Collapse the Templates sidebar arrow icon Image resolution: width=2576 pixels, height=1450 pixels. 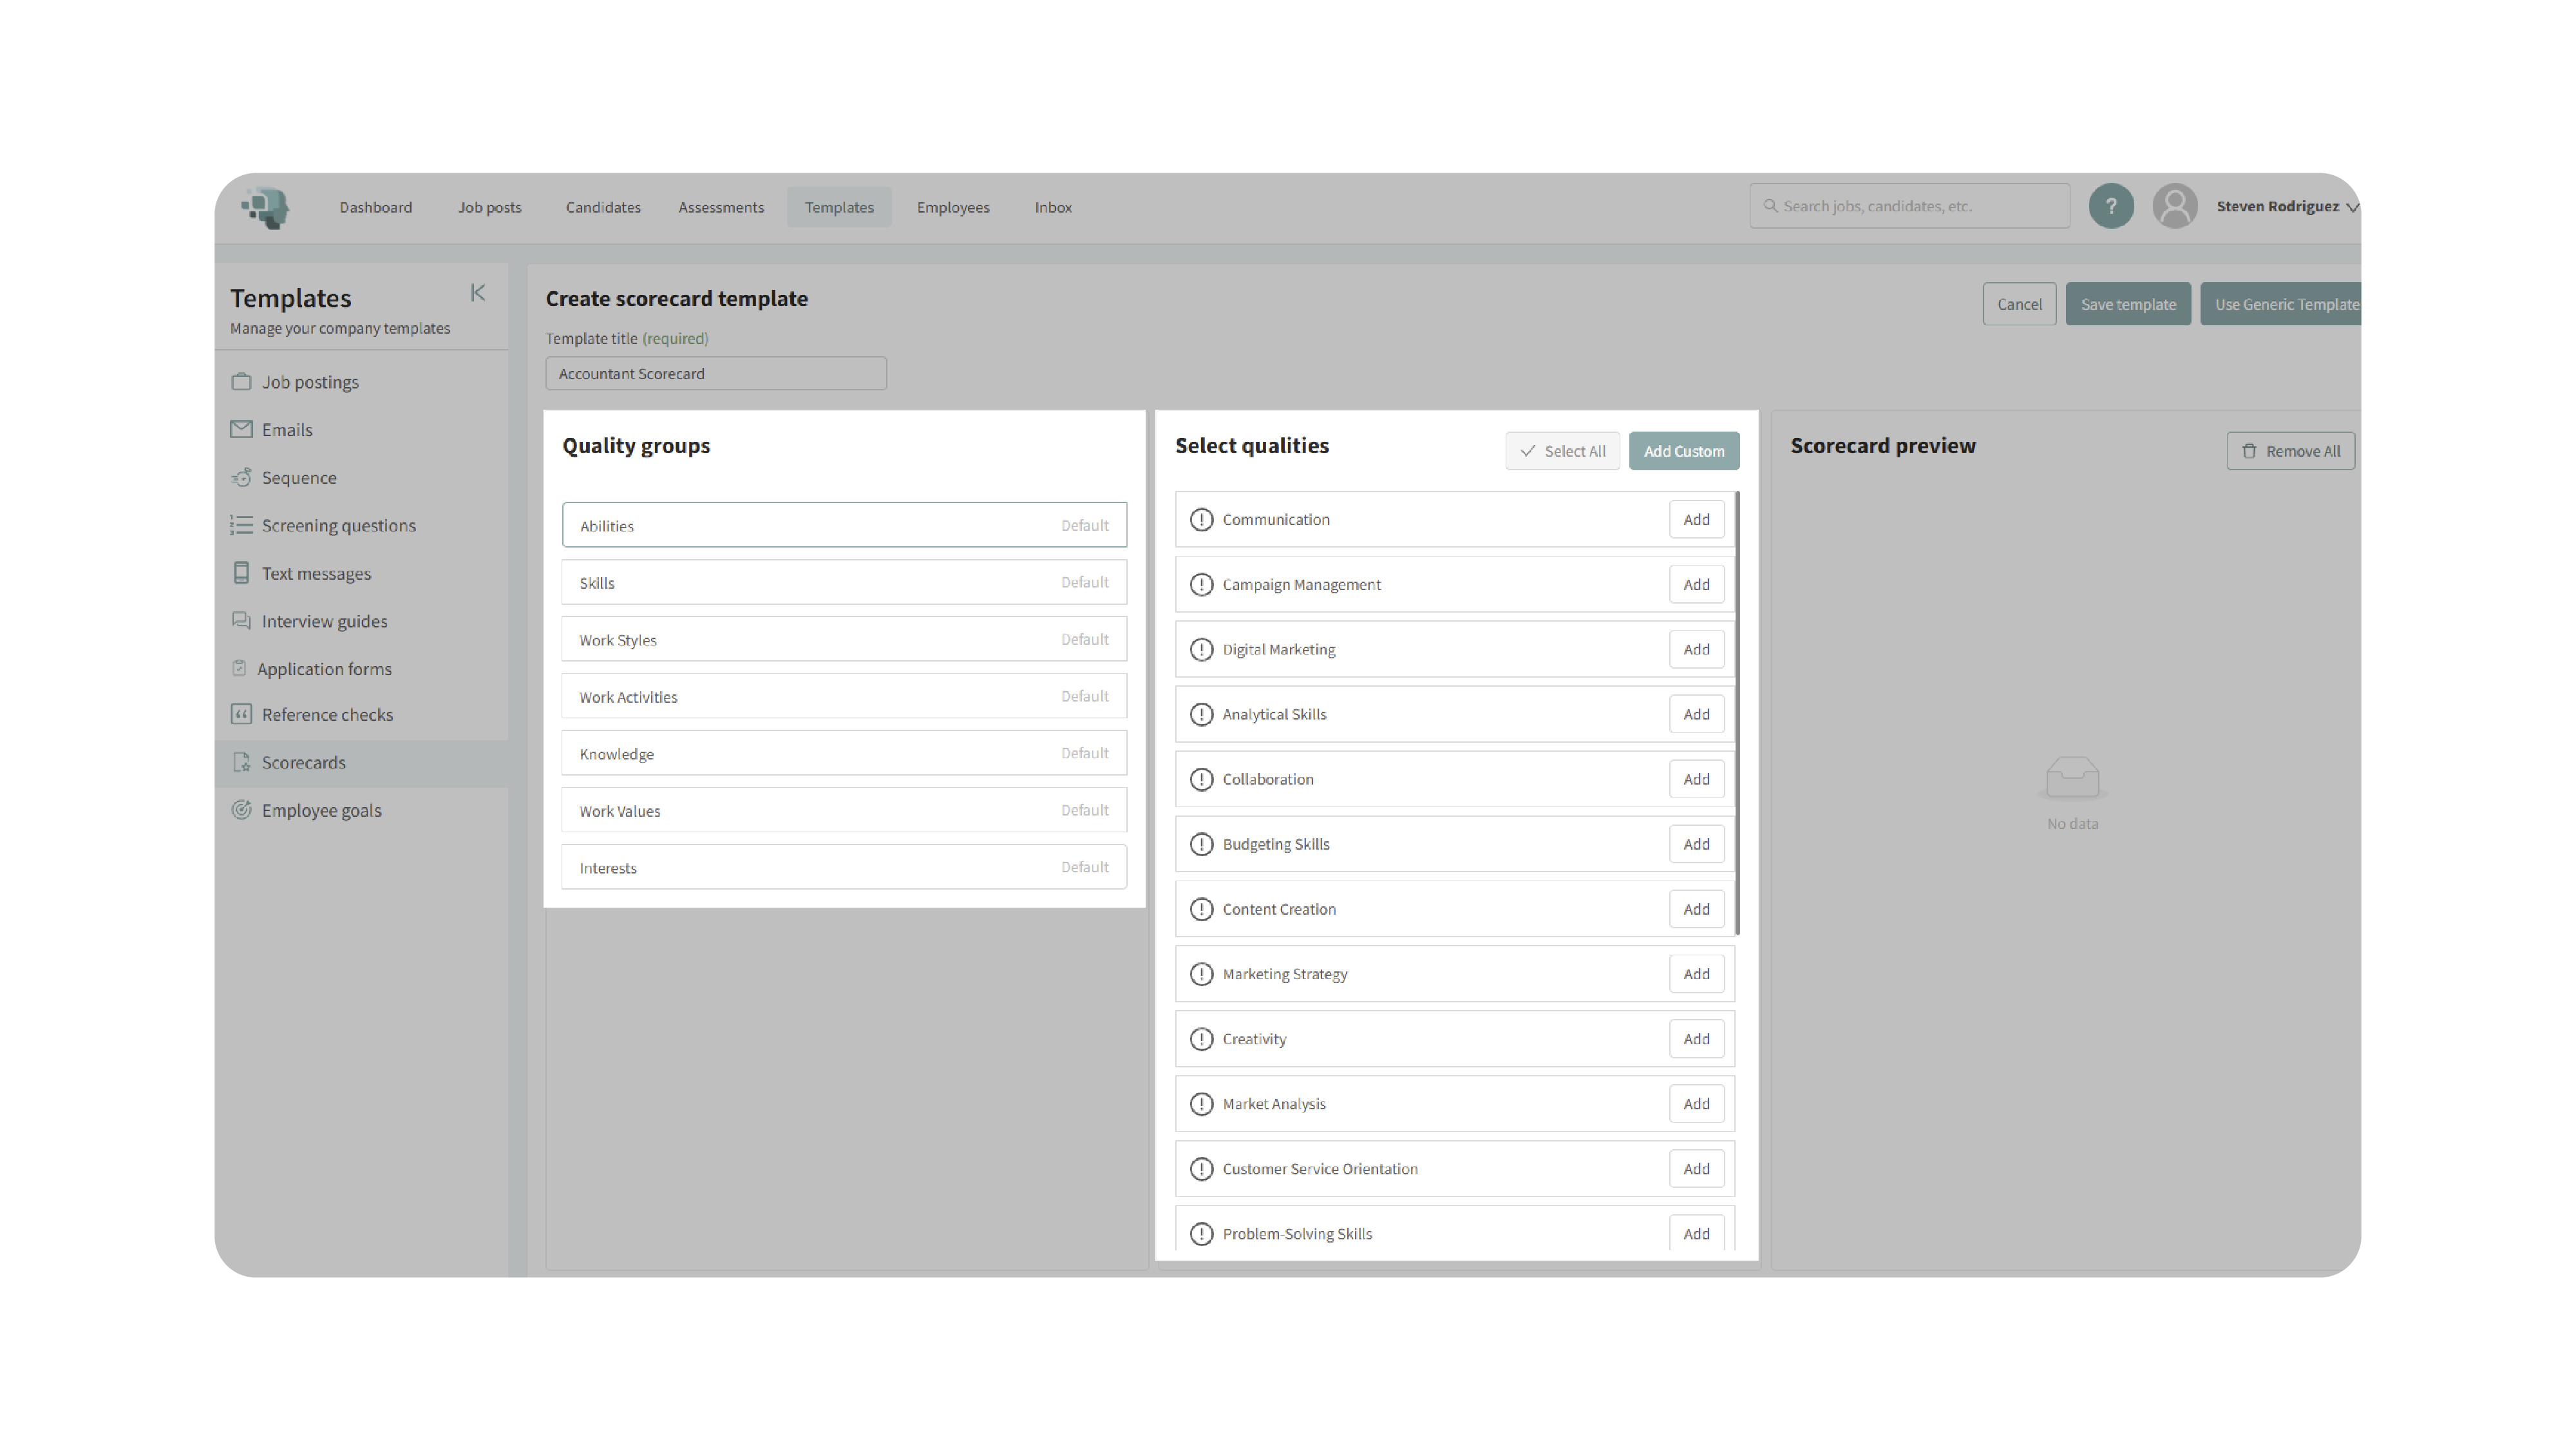[478, 292]
